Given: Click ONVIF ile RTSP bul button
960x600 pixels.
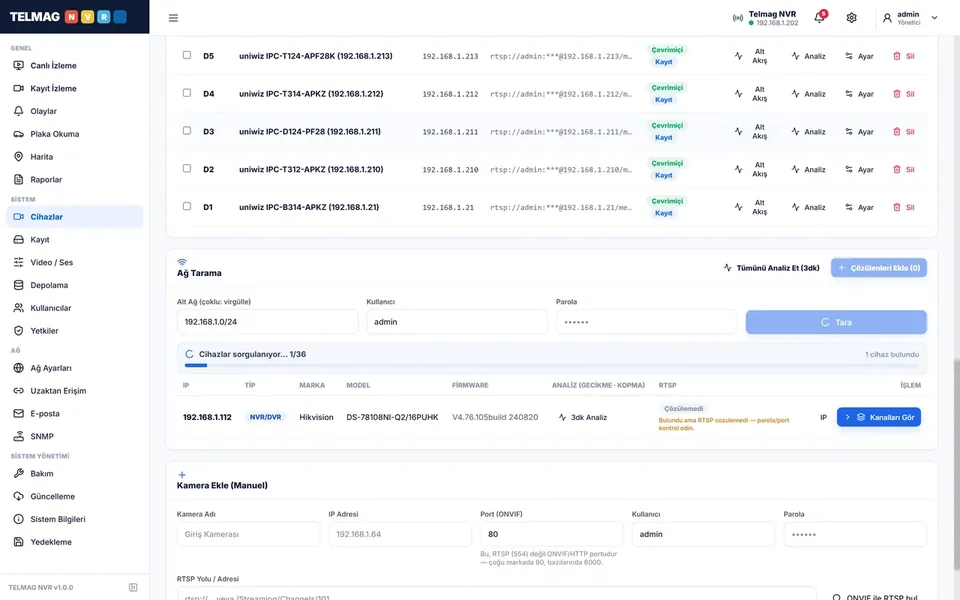Looking at the screenshot, I should [877, 597].
